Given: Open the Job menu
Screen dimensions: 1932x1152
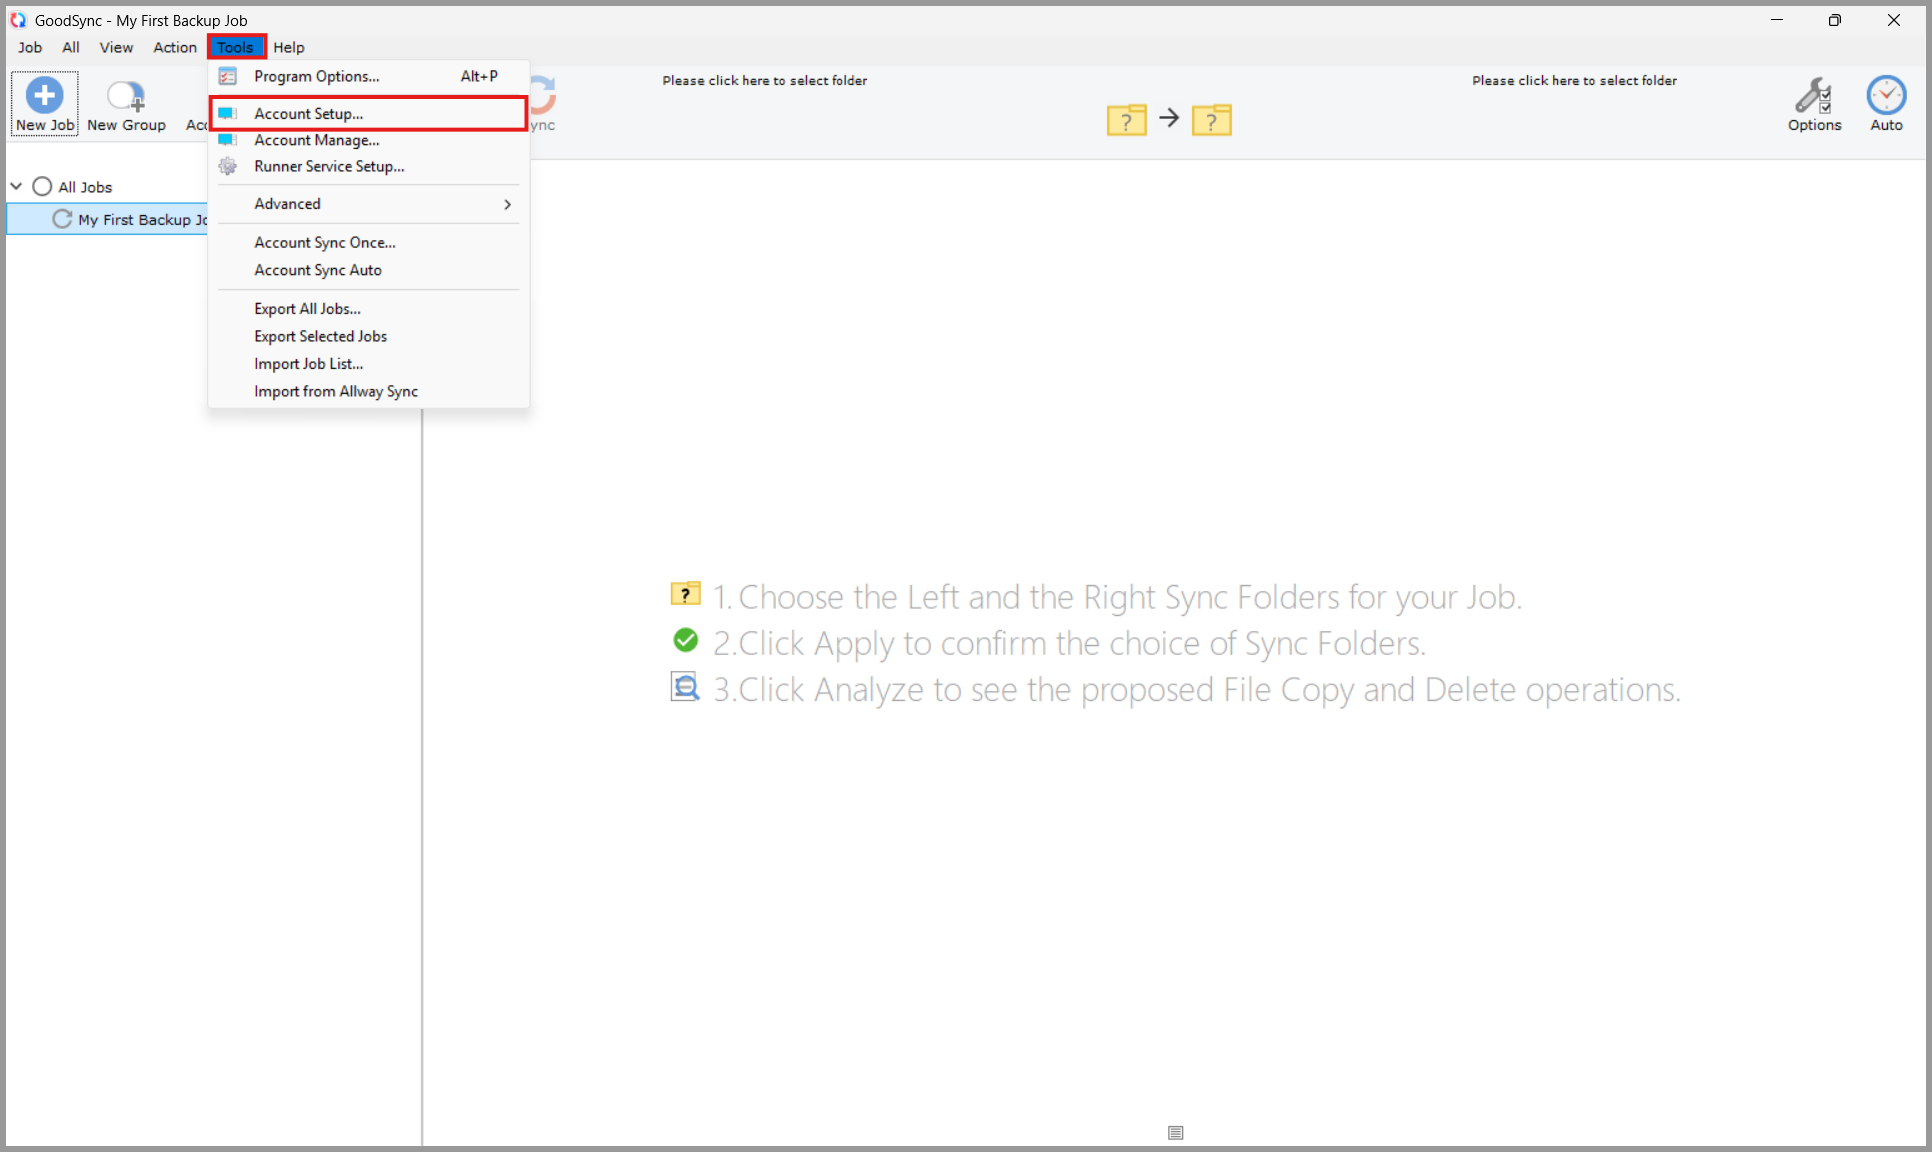Looking at the screenshot, I should [30, 47].
